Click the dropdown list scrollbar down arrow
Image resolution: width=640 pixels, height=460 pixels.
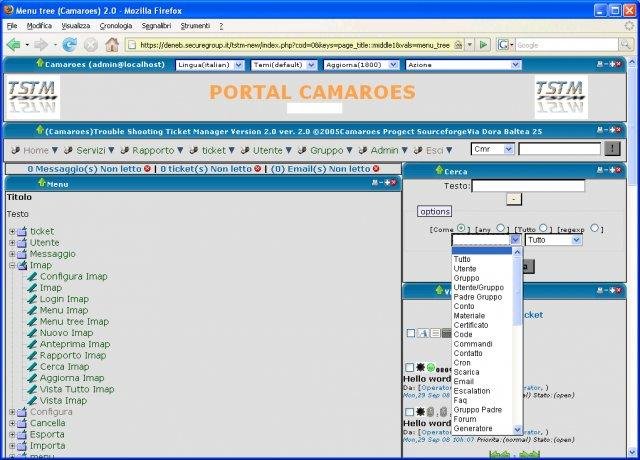click(517, 429)
